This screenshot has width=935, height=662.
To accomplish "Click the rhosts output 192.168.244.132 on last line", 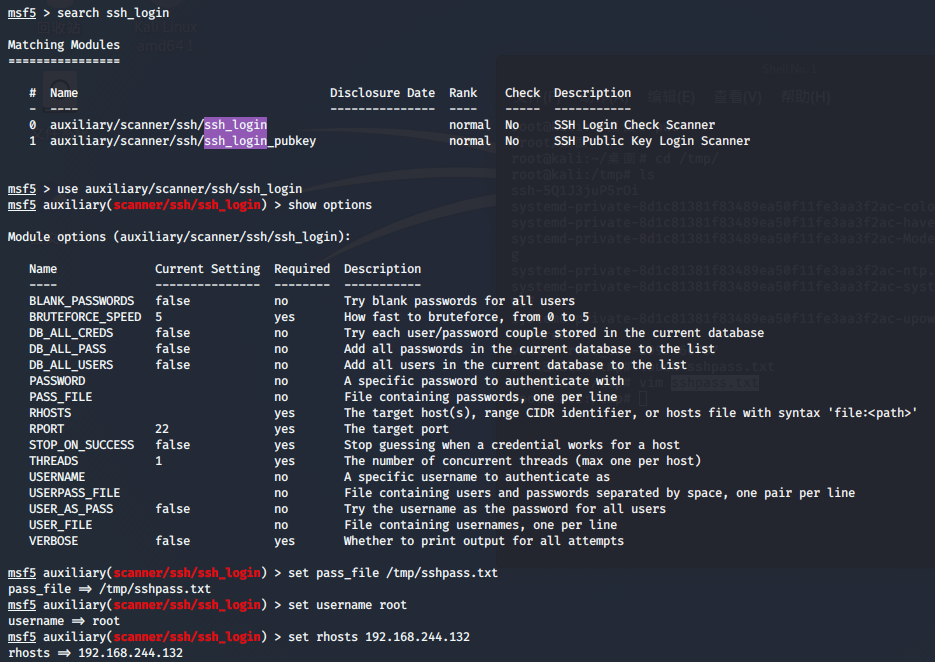I will [130, 653].
